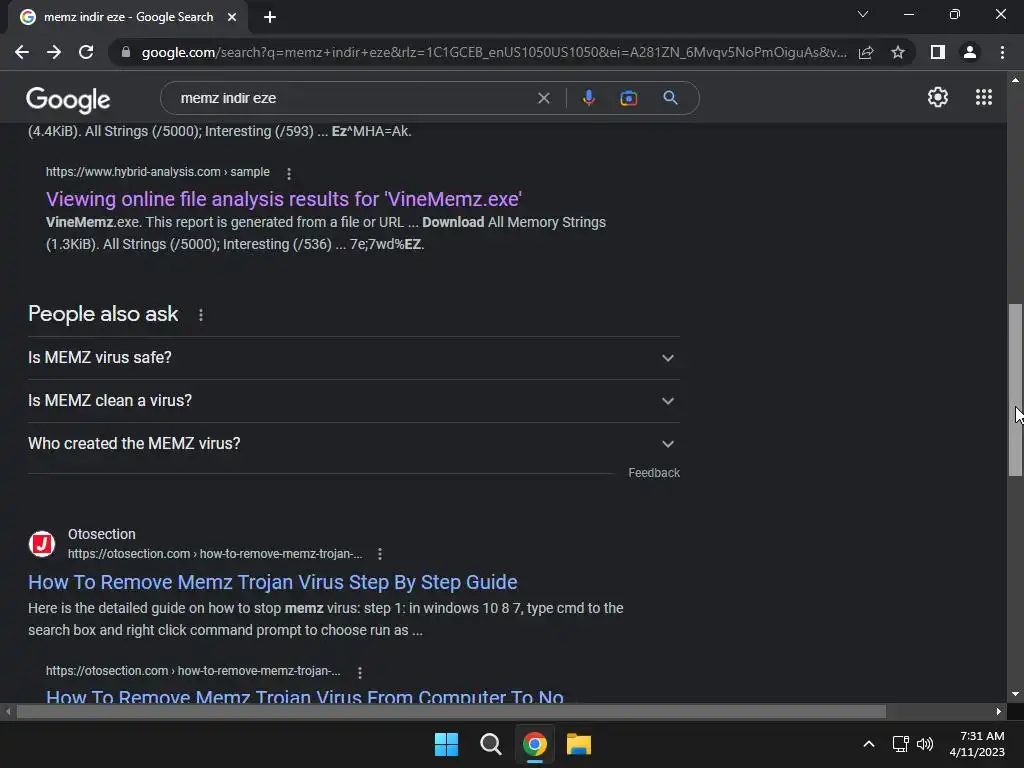Submit search with magnifier icon
The image size is (1024, 768).
(x=670, y=98)
